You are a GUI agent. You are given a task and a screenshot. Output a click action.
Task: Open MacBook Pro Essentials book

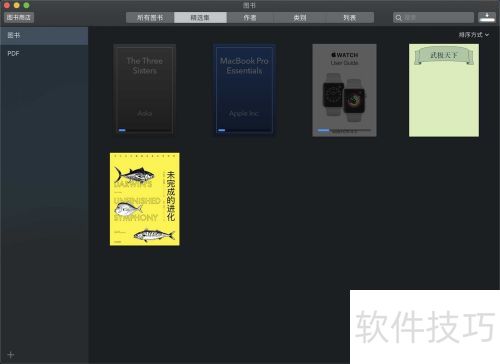pyautogui.click(x=244, y=89)
